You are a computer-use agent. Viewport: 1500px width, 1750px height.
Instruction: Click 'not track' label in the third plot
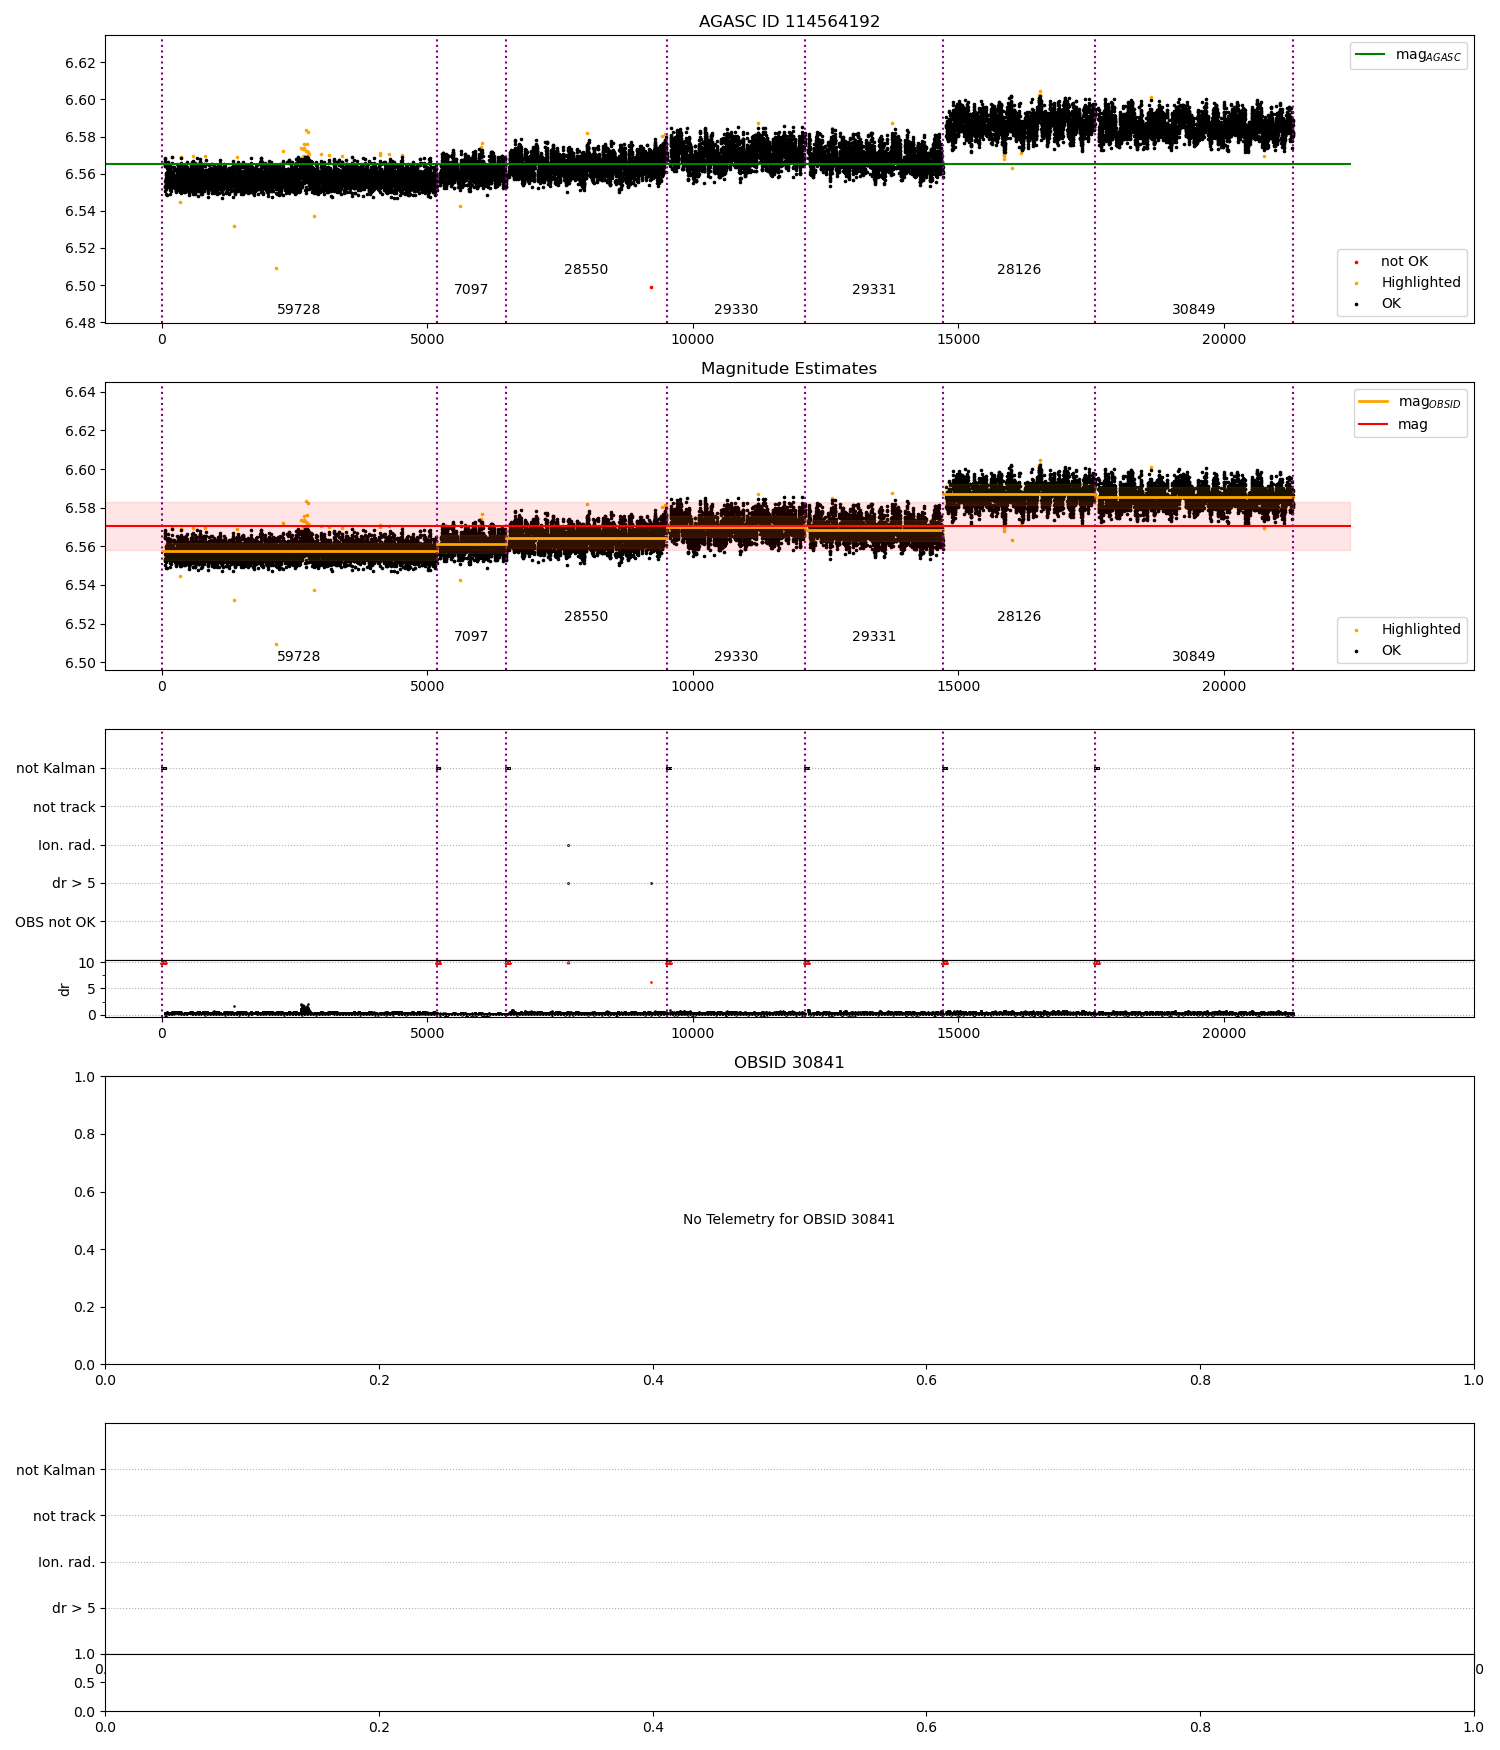coord(64,807)
